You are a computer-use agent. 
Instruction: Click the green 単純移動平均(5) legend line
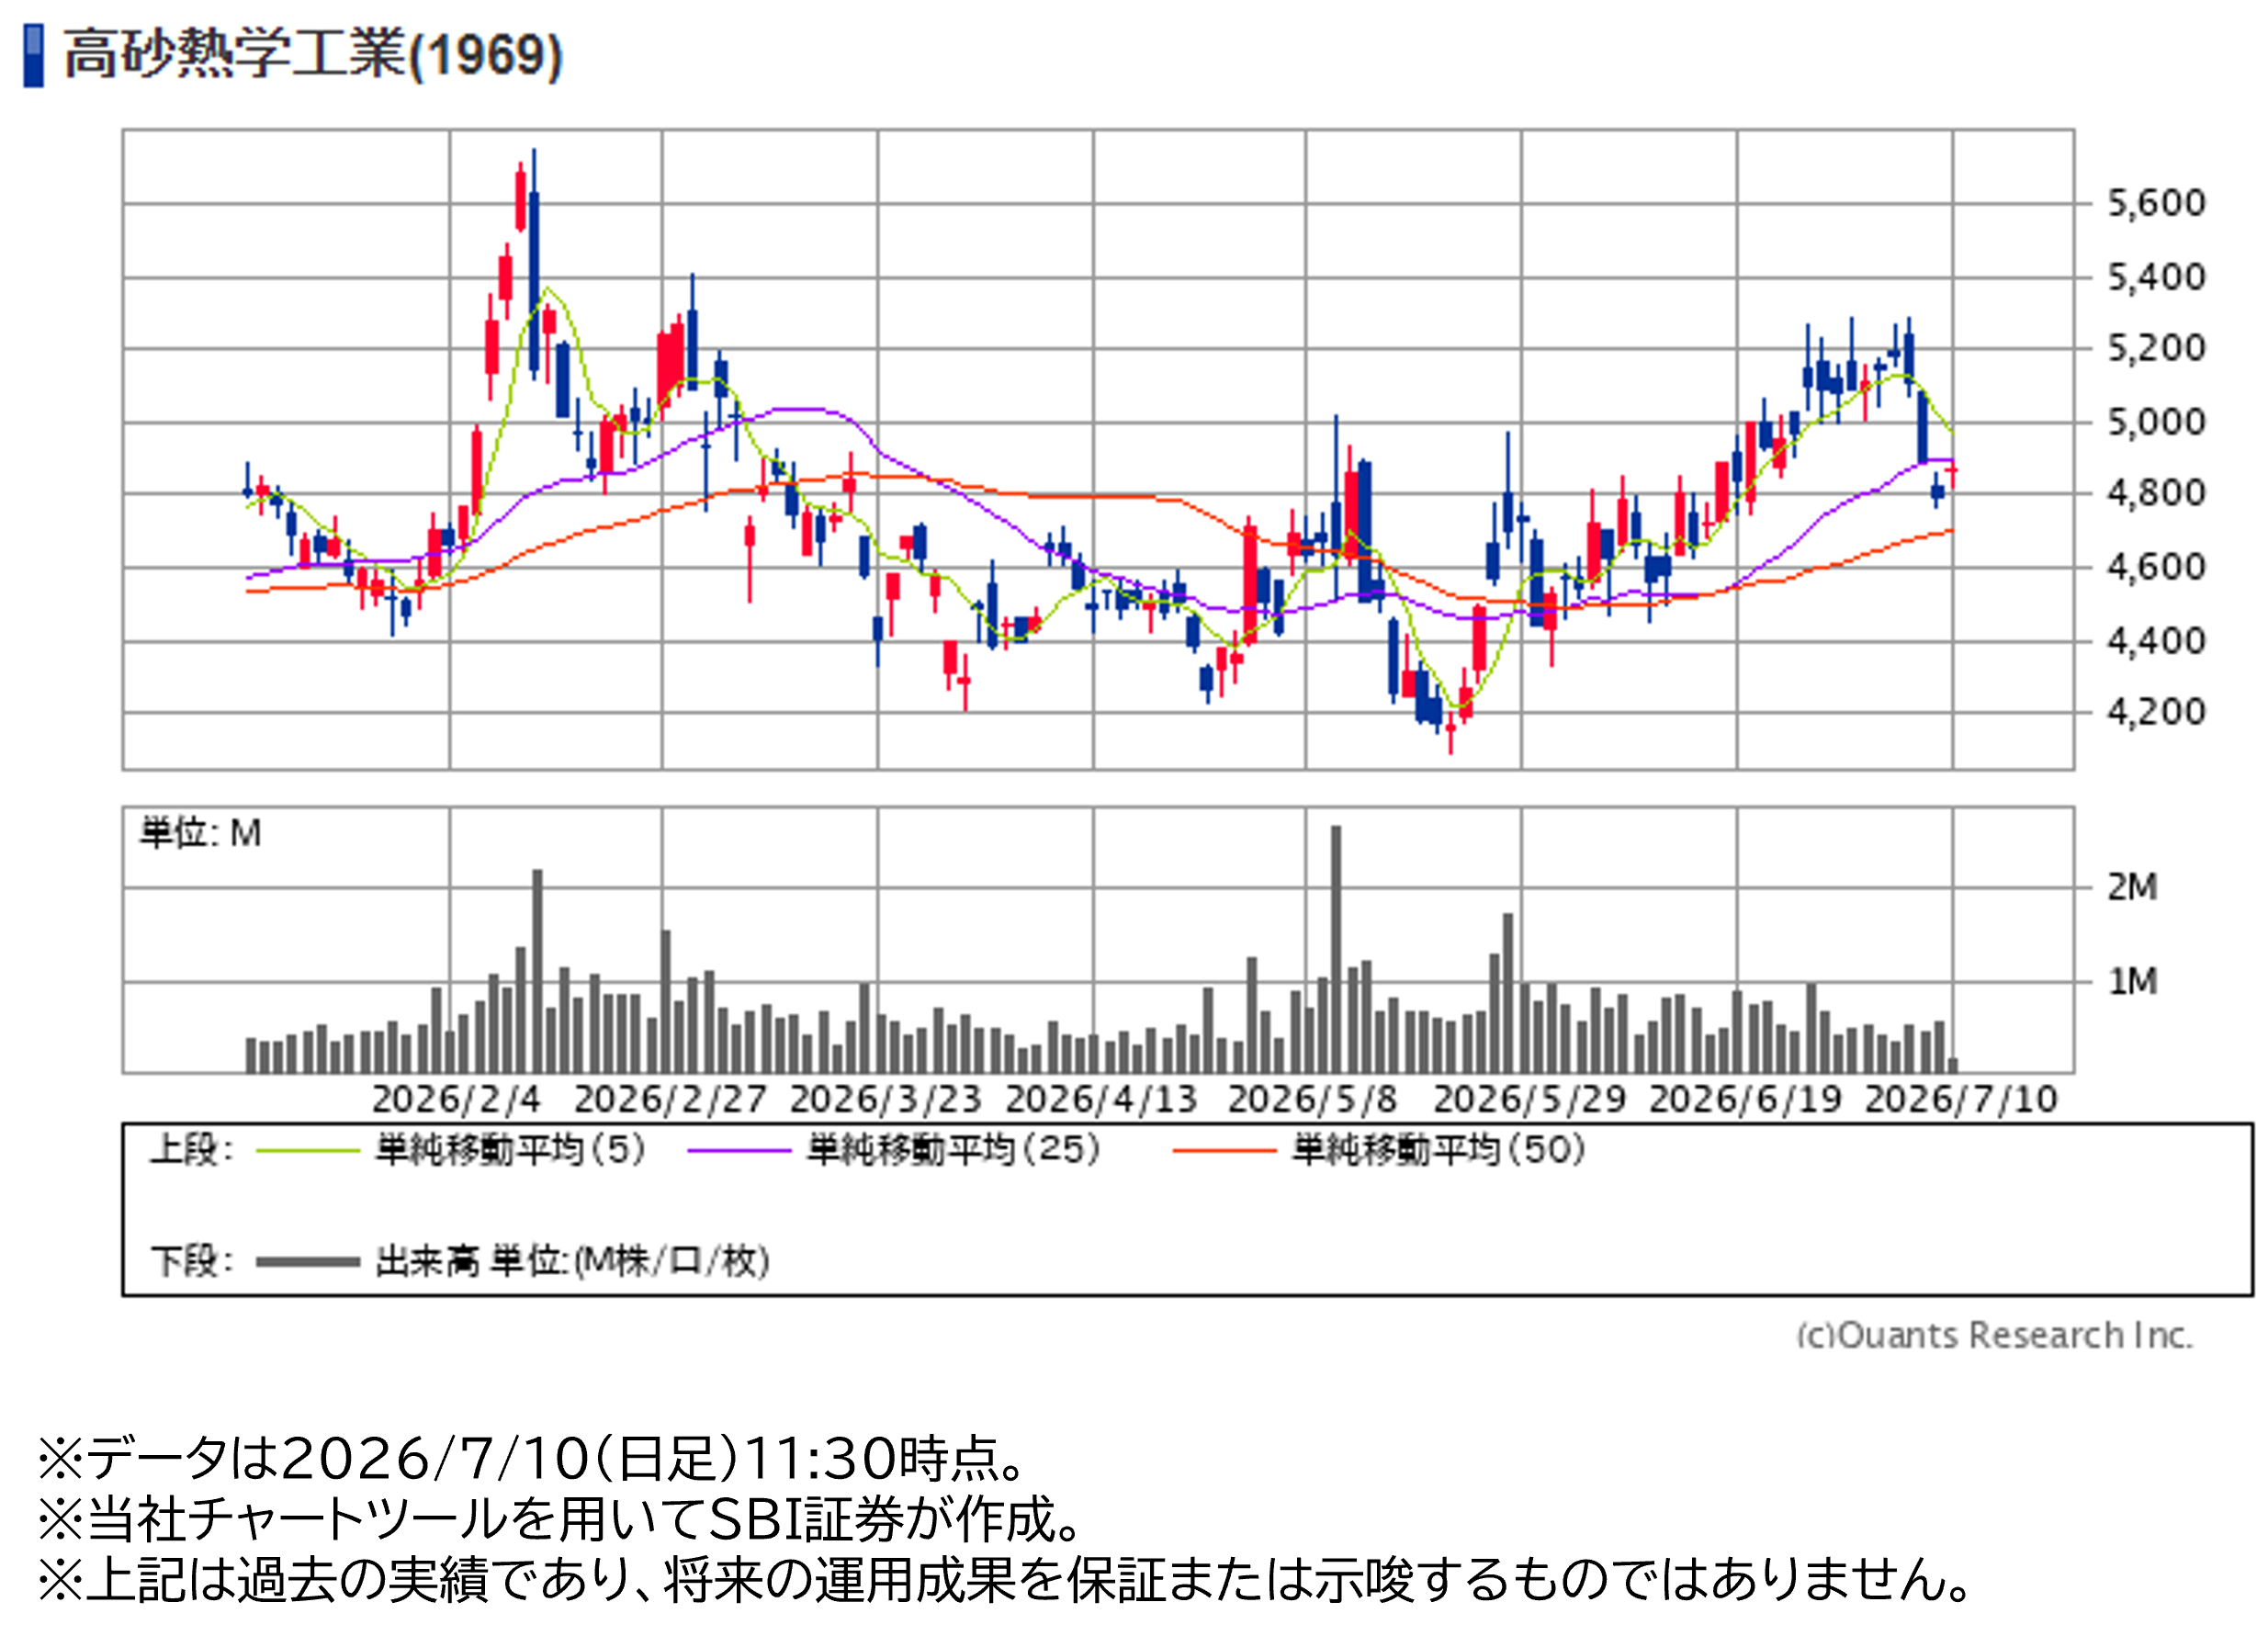click(x=308, y=1151)
